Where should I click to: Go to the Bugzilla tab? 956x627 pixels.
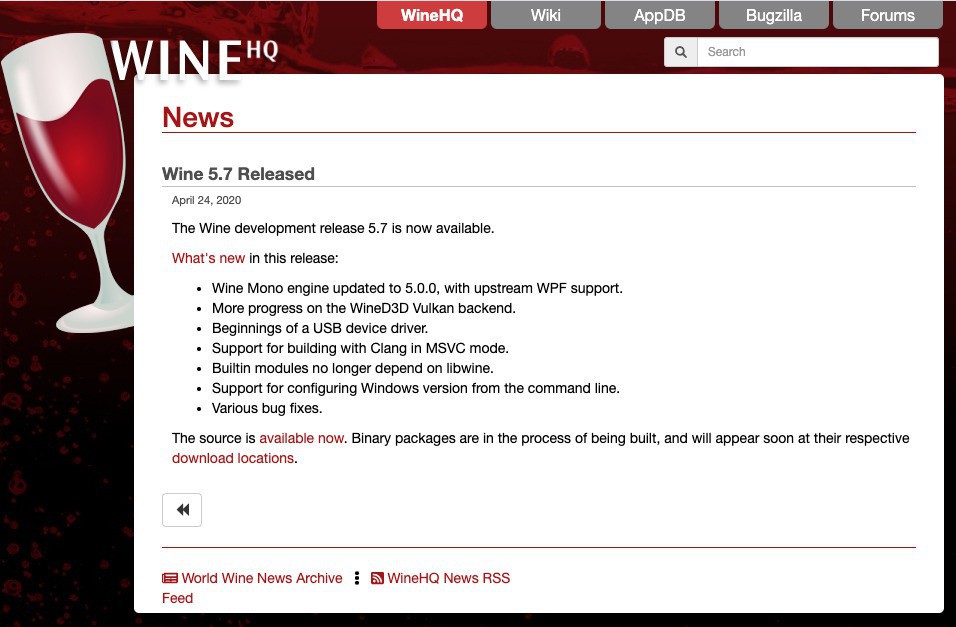coord(774,15)
